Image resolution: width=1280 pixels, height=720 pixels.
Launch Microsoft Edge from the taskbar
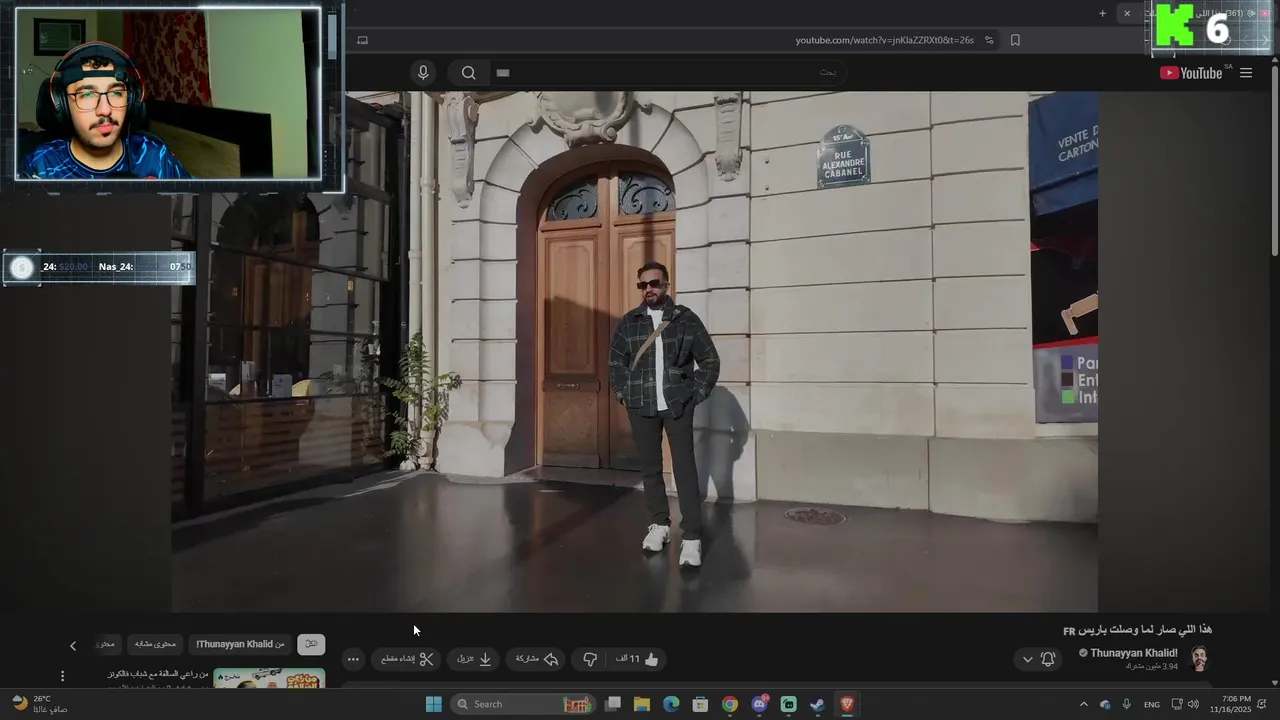[671, 704]
